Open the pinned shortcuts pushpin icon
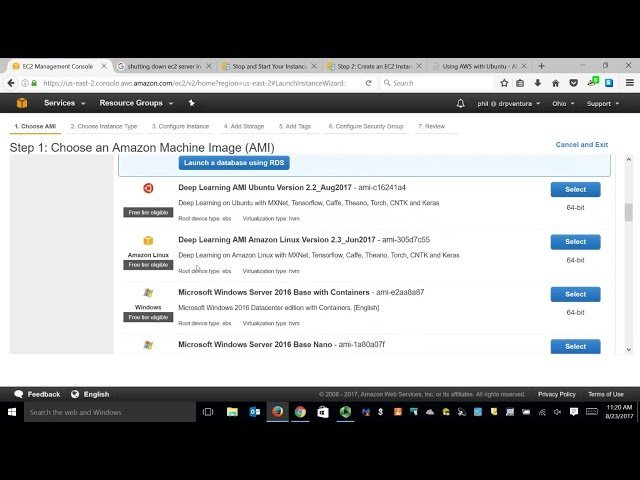 click(191, 103)
